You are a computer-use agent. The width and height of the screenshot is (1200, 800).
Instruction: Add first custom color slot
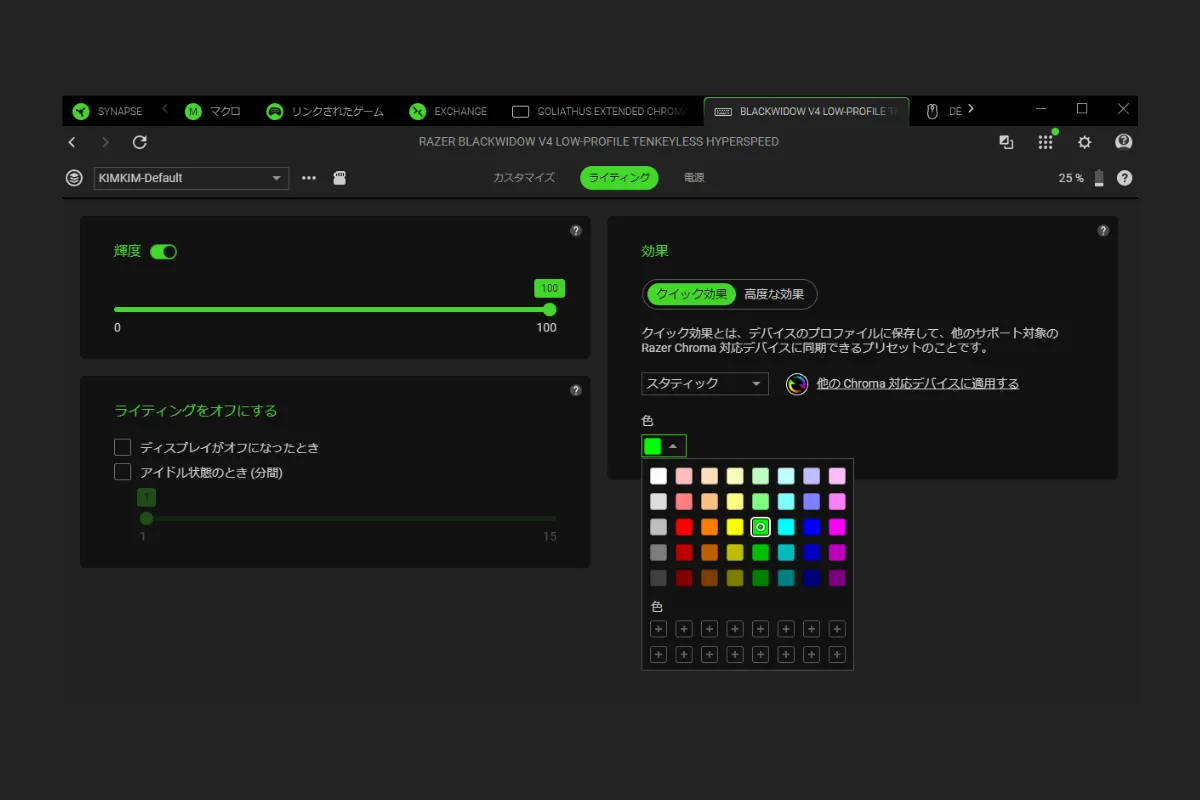pos(658,629)
